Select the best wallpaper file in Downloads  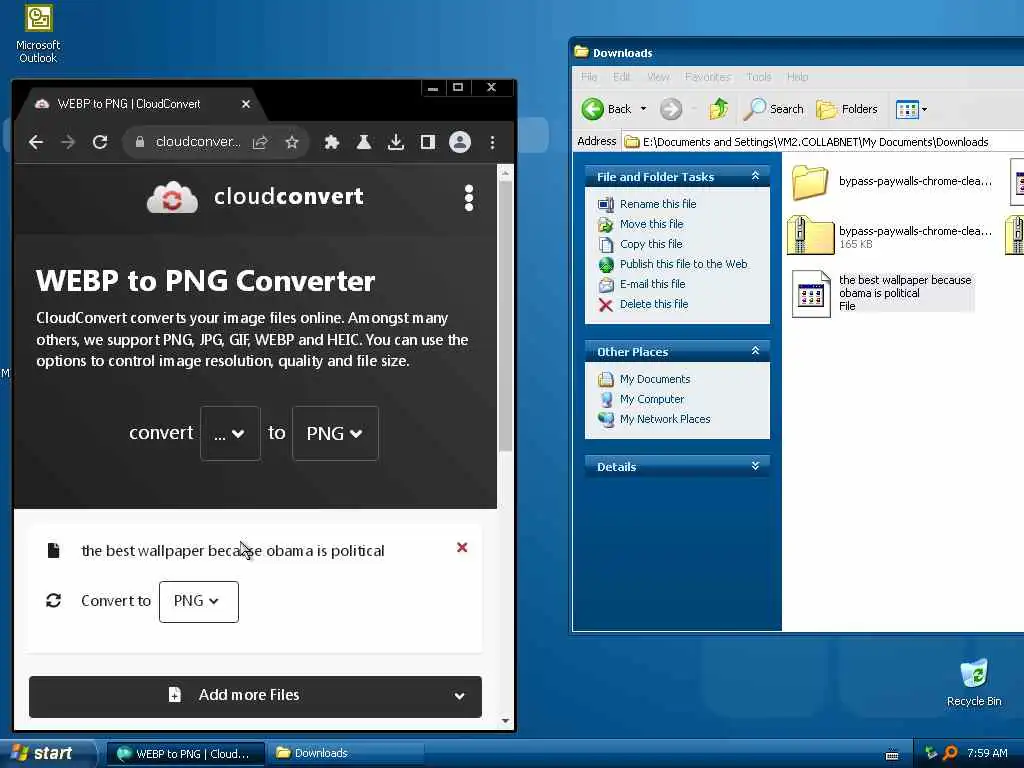pos(883,293)
